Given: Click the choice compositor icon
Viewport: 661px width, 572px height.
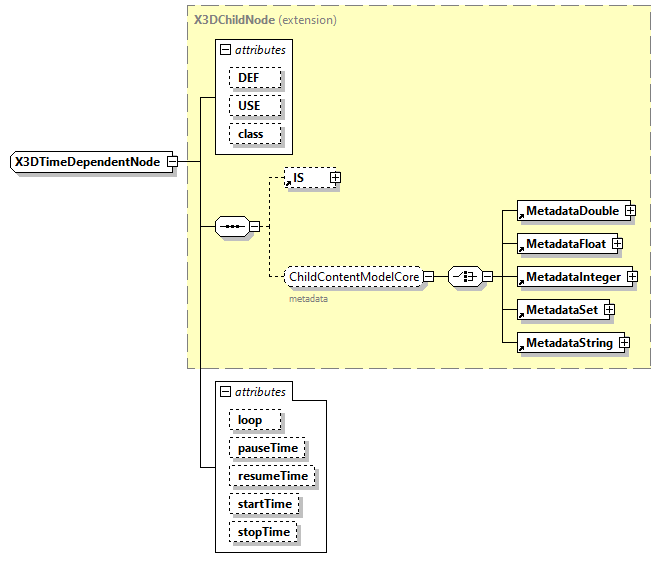Looking at the screenshot, I should point(464,276).
